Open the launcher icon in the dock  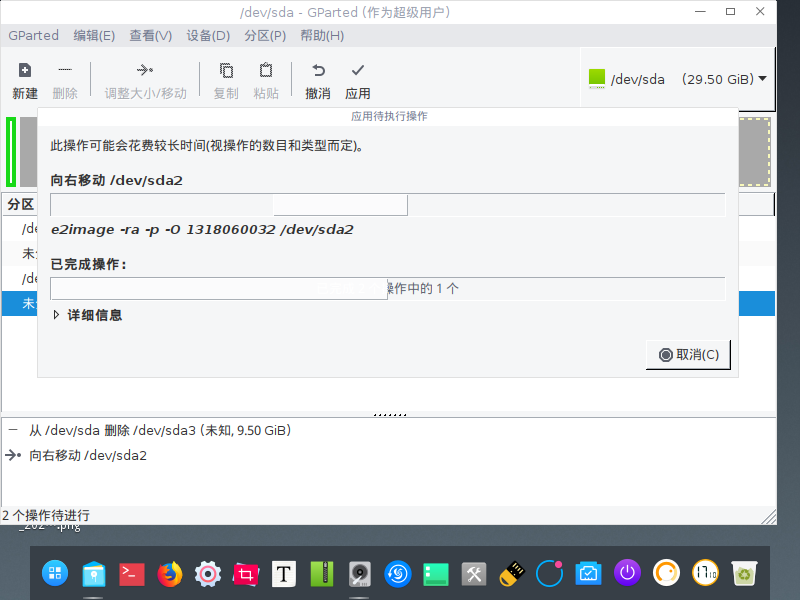click(x=55, y=573)
